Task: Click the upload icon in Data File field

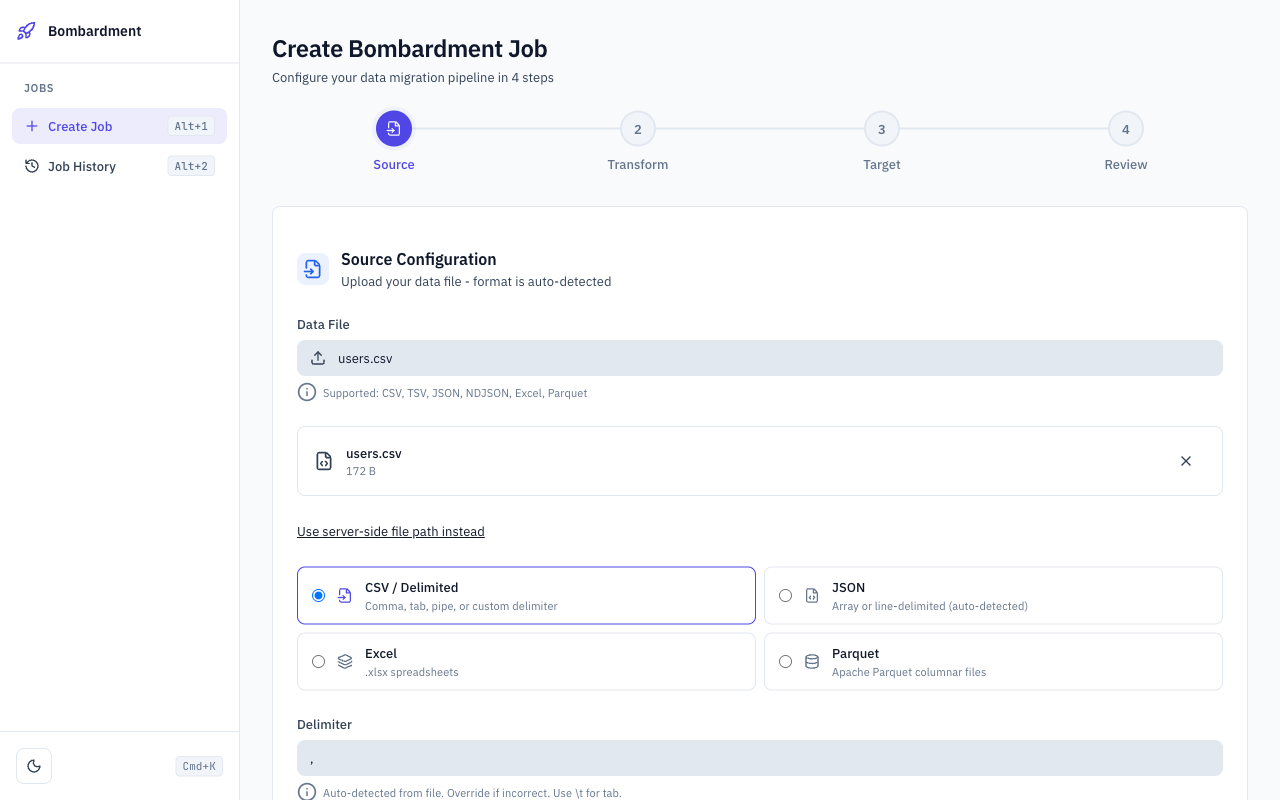Action: click(319, 357)
